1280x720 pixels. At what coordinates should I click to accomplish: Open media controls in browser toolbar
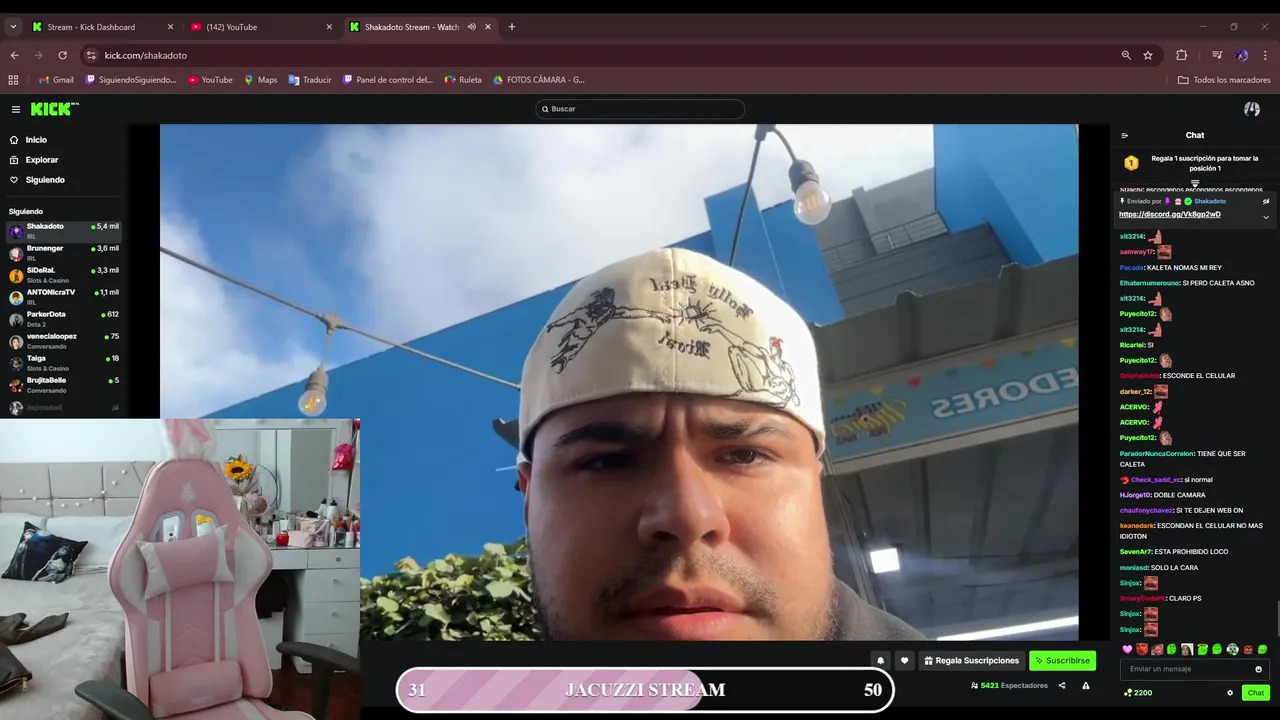click(x=1217, y=55)
